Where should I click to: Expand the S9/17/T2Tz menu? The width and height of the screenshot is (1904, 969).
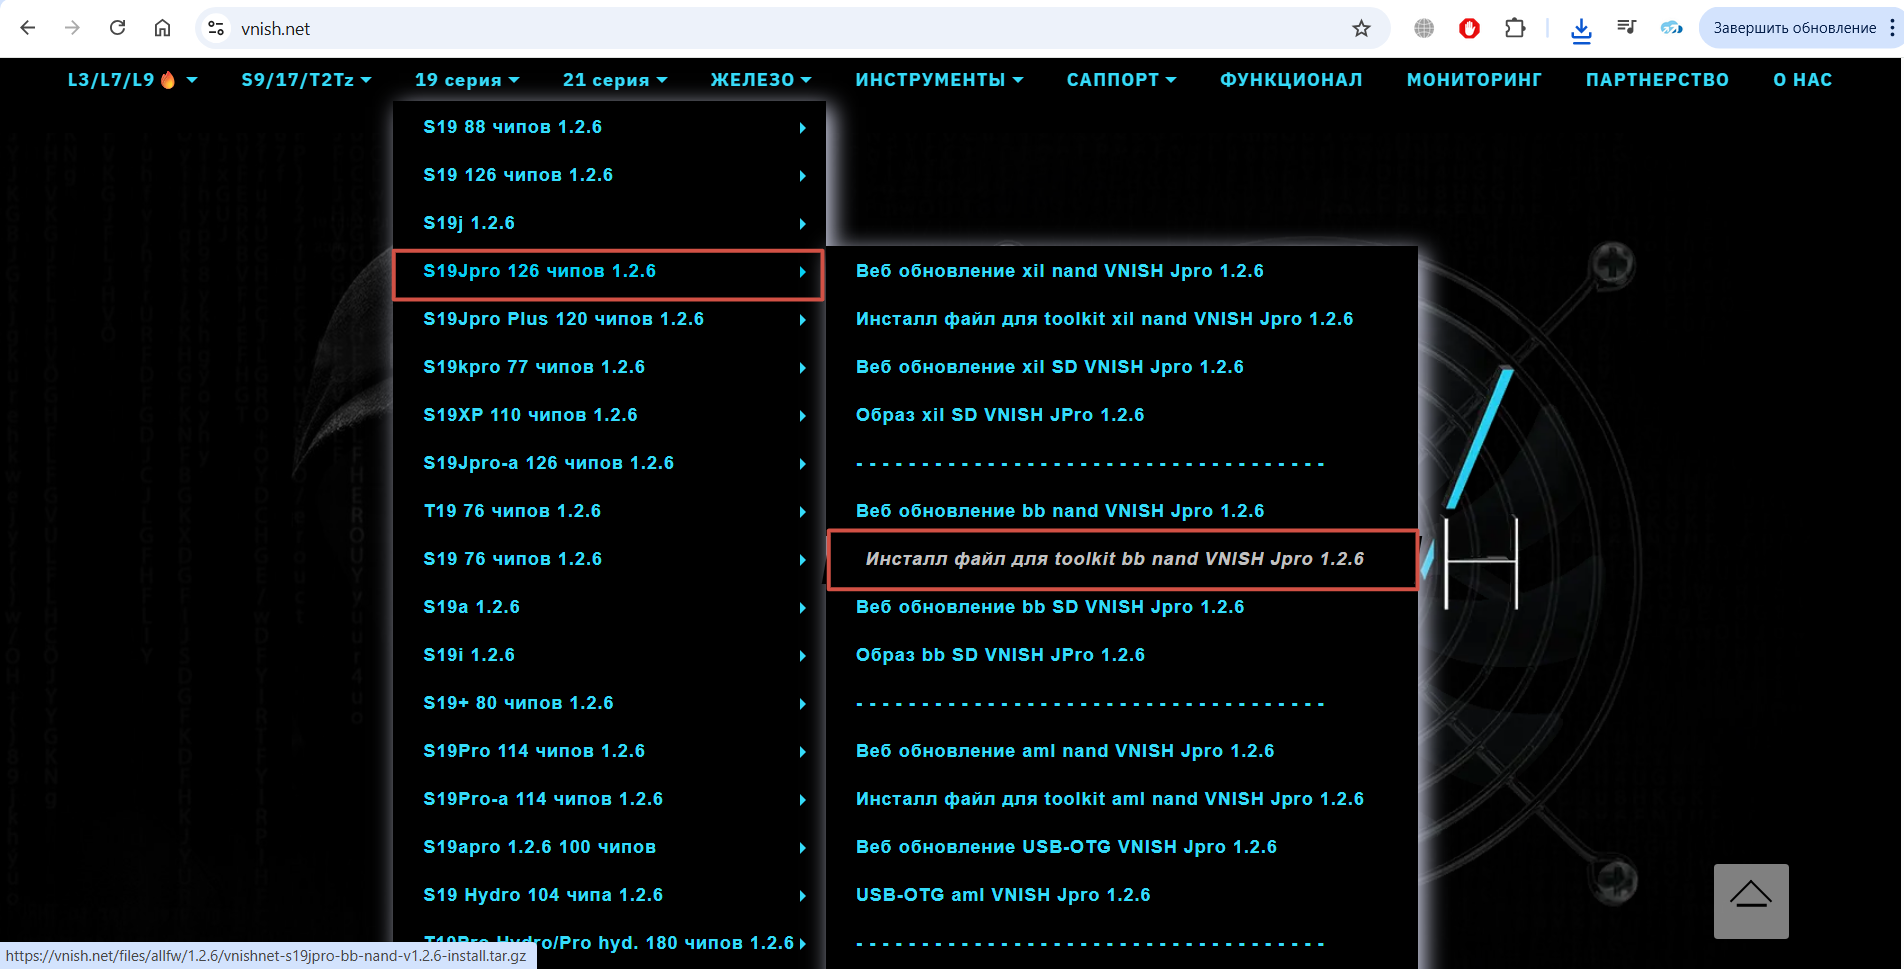coord(306,80)
